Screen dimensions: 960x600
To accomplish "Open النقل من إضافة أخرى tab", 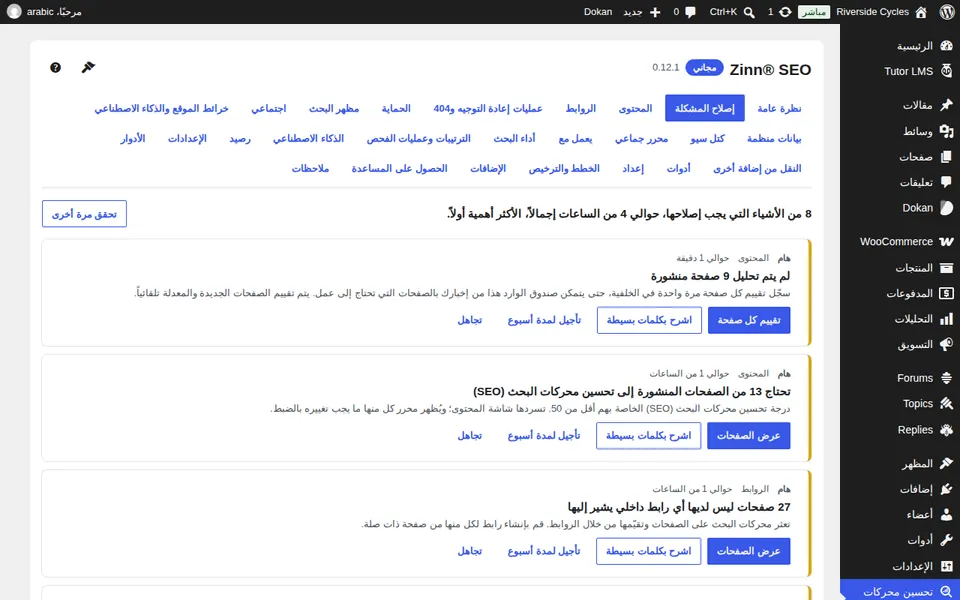I will click(757, 168).
